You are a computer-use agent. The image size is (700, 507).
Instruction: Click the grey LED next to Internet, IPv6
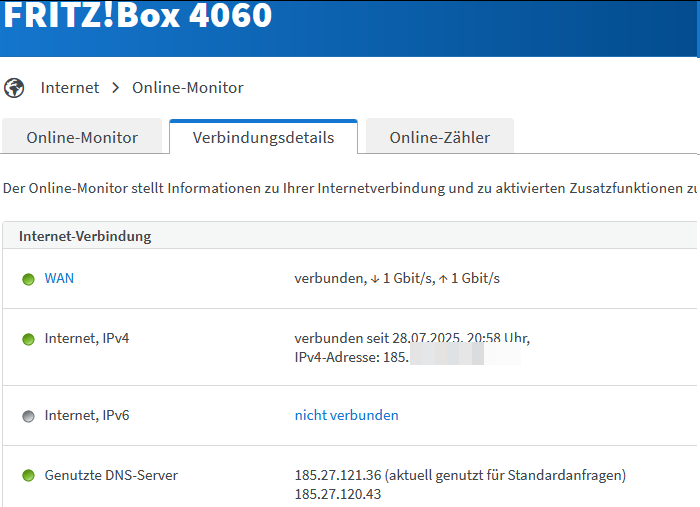click(28, 416)
